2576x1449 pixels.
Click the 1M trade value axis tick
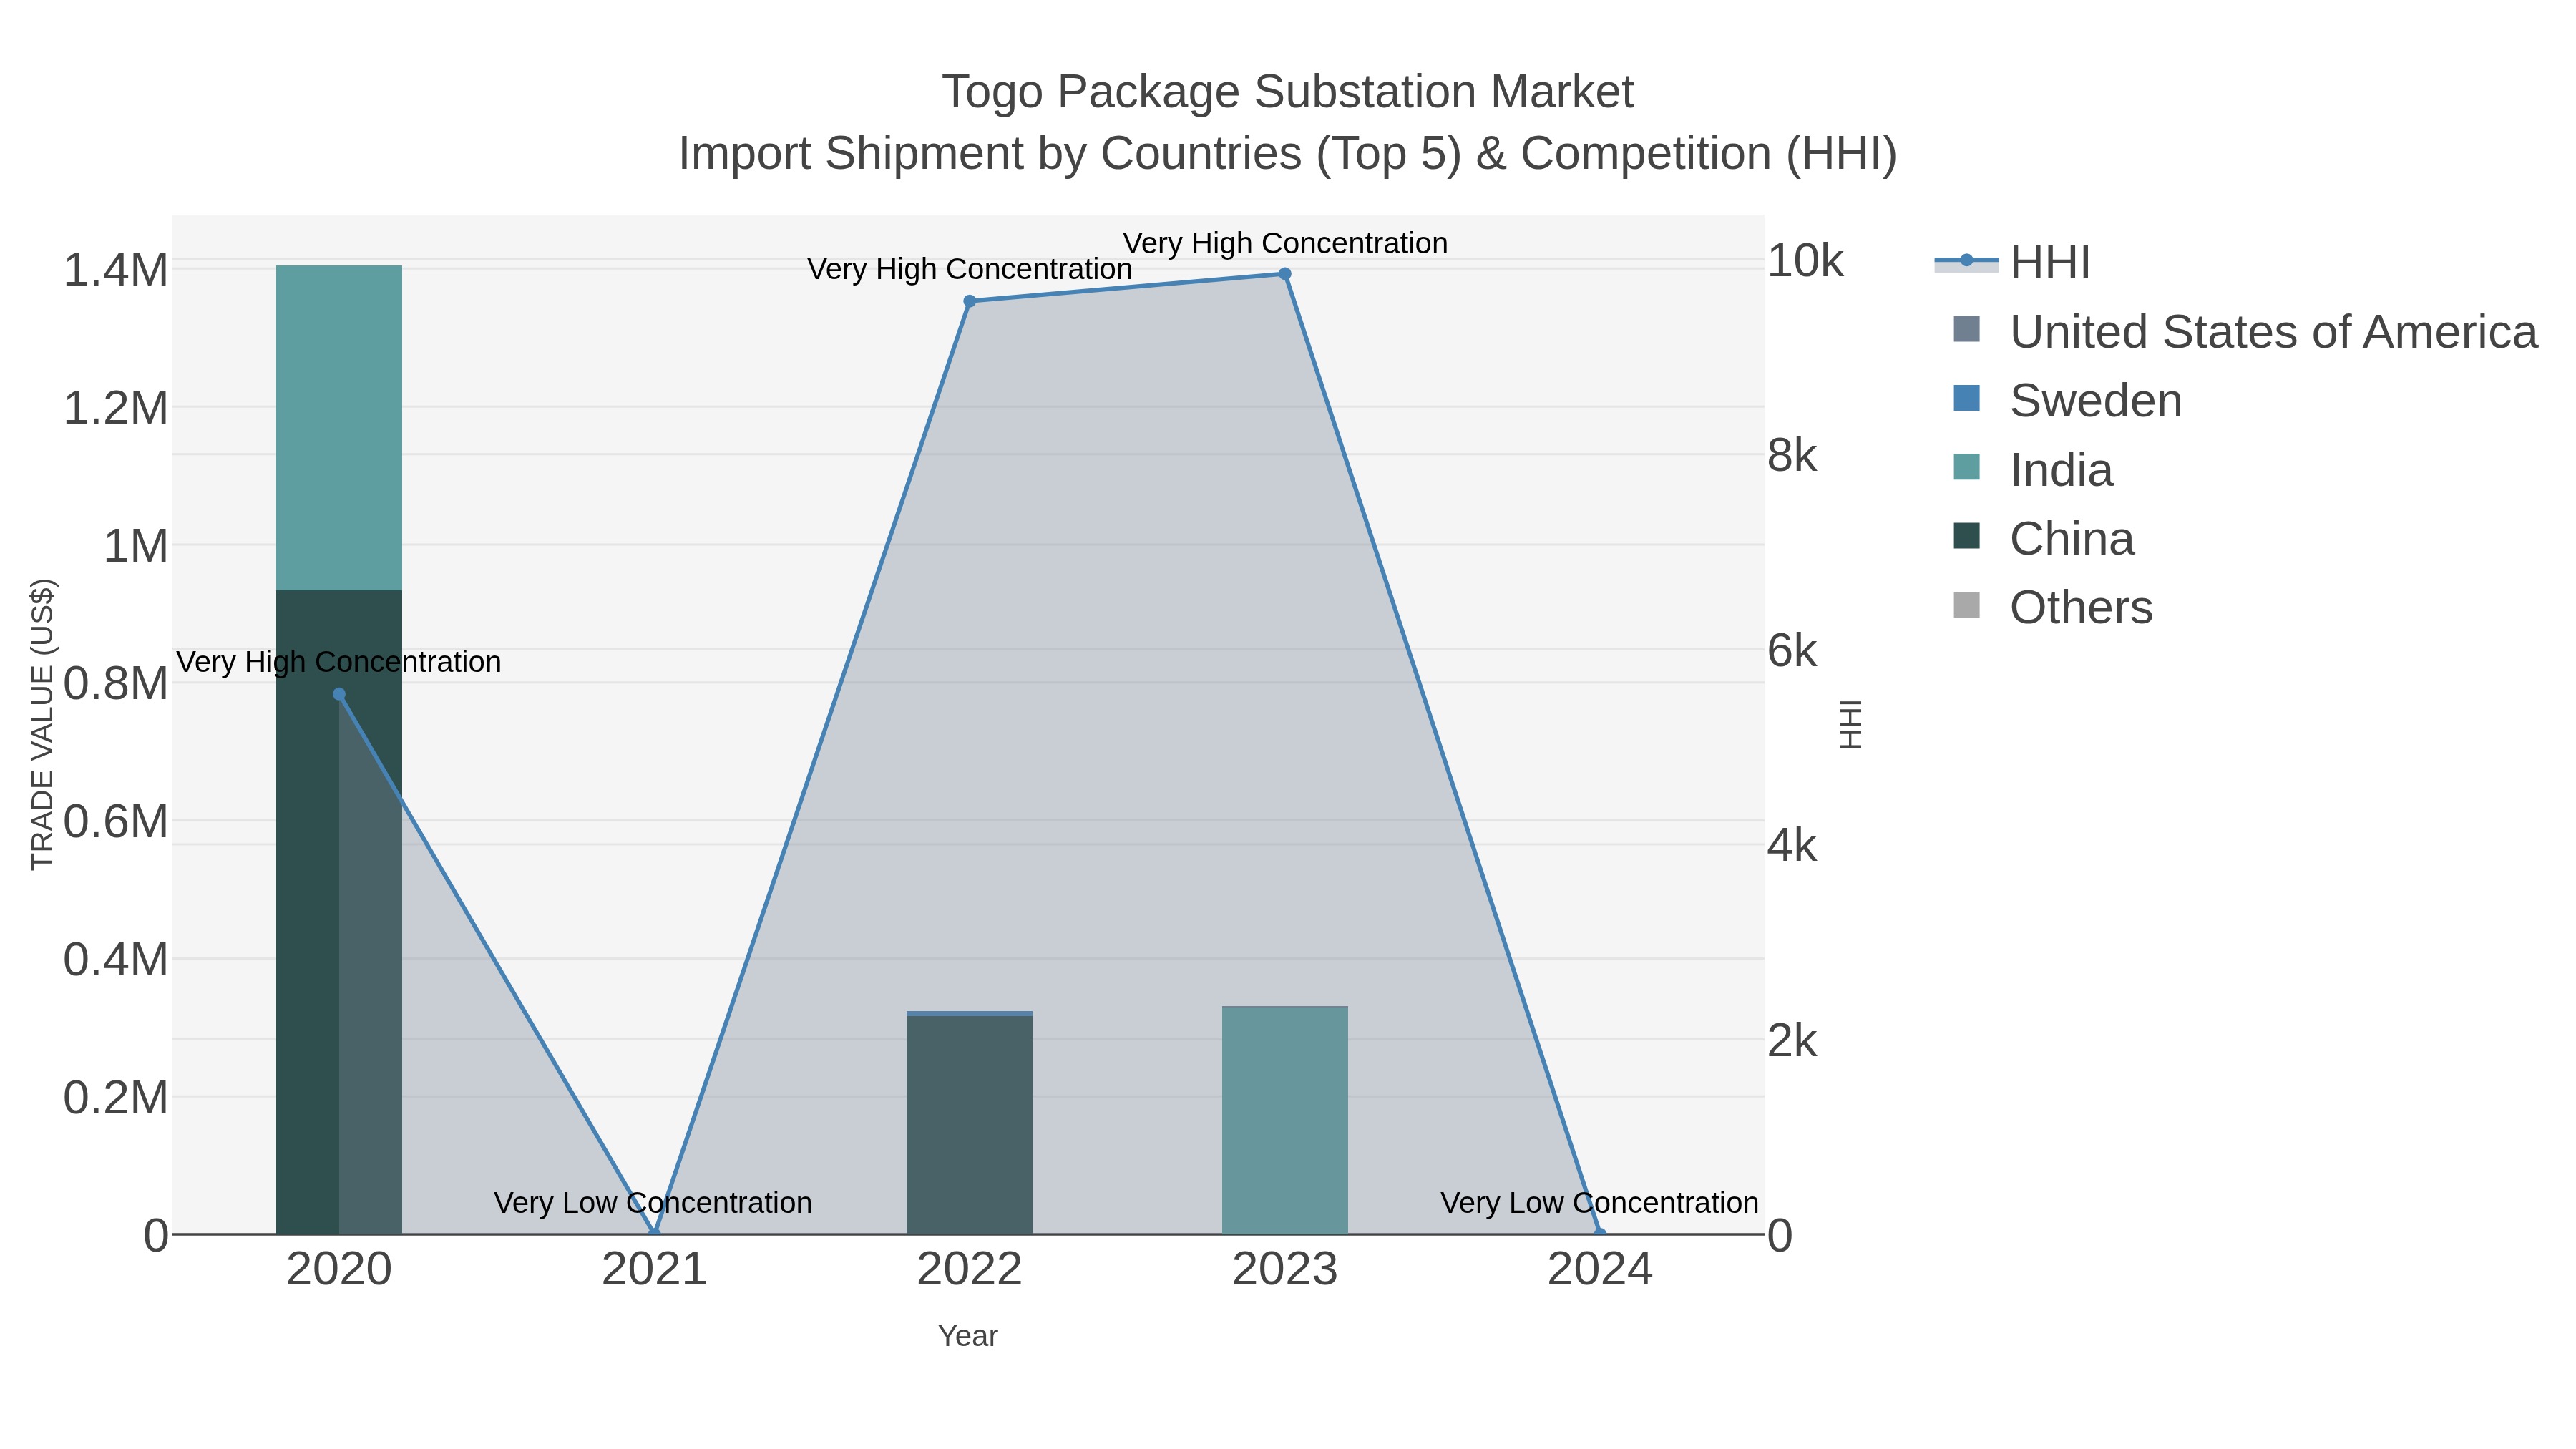point(136,546)
